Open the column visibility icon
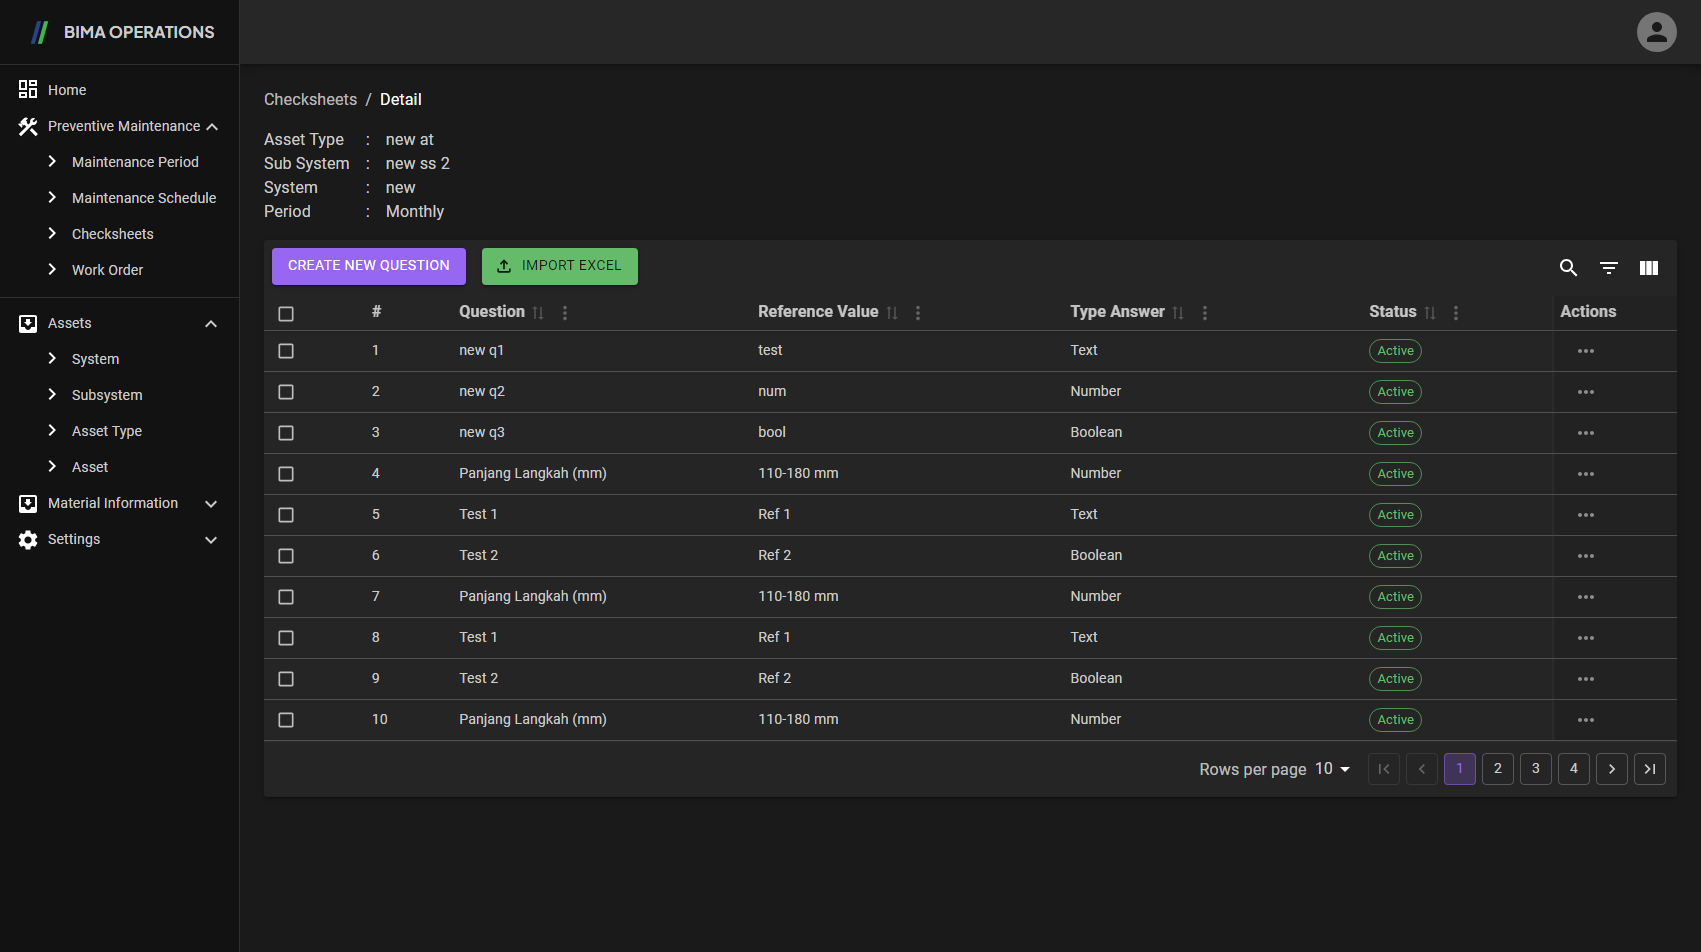Screen dimensions: 1701x952 1648,268
